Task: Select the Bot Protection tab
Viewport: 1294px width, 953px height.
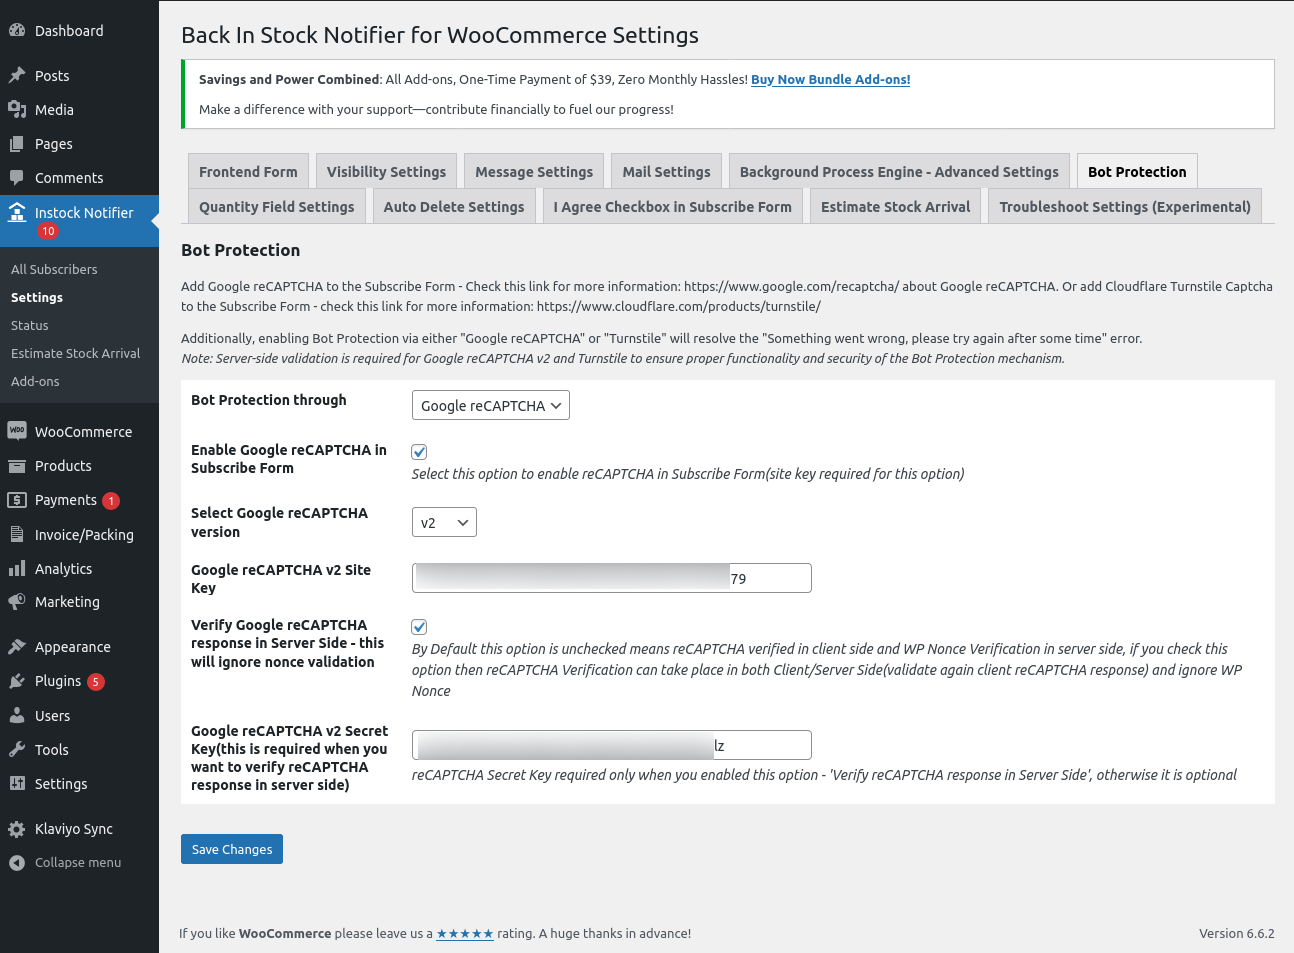Action: click(x=1137, y=171)
